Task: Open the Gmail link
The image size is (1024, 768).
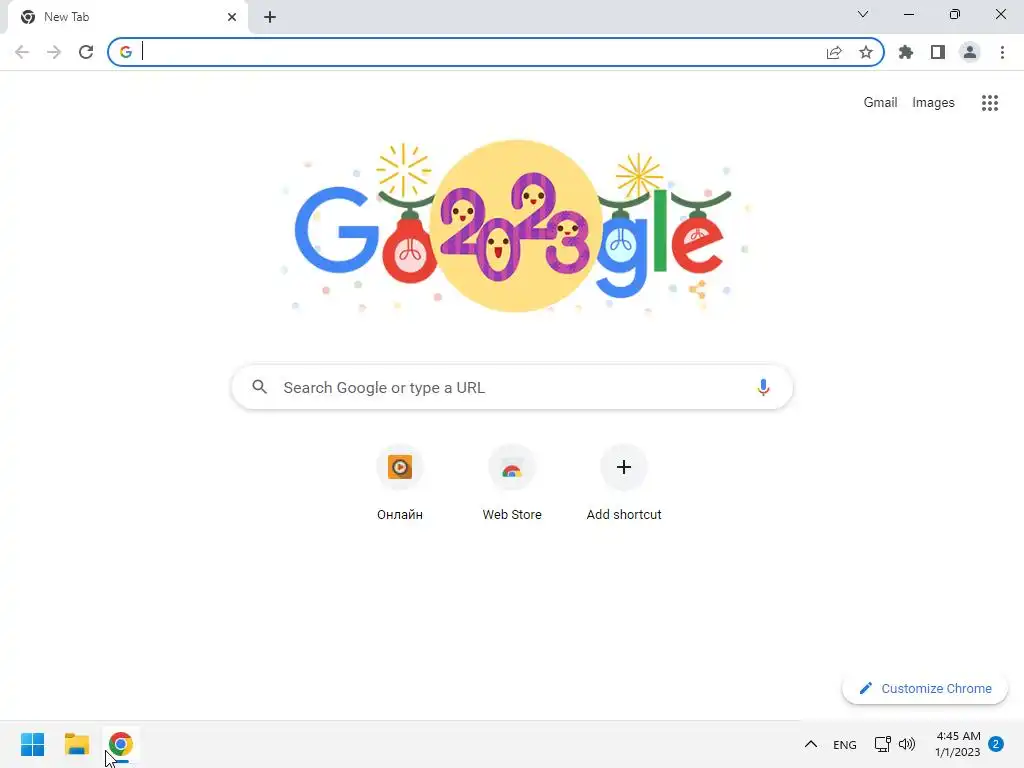Action: click(x=880, y=103)
